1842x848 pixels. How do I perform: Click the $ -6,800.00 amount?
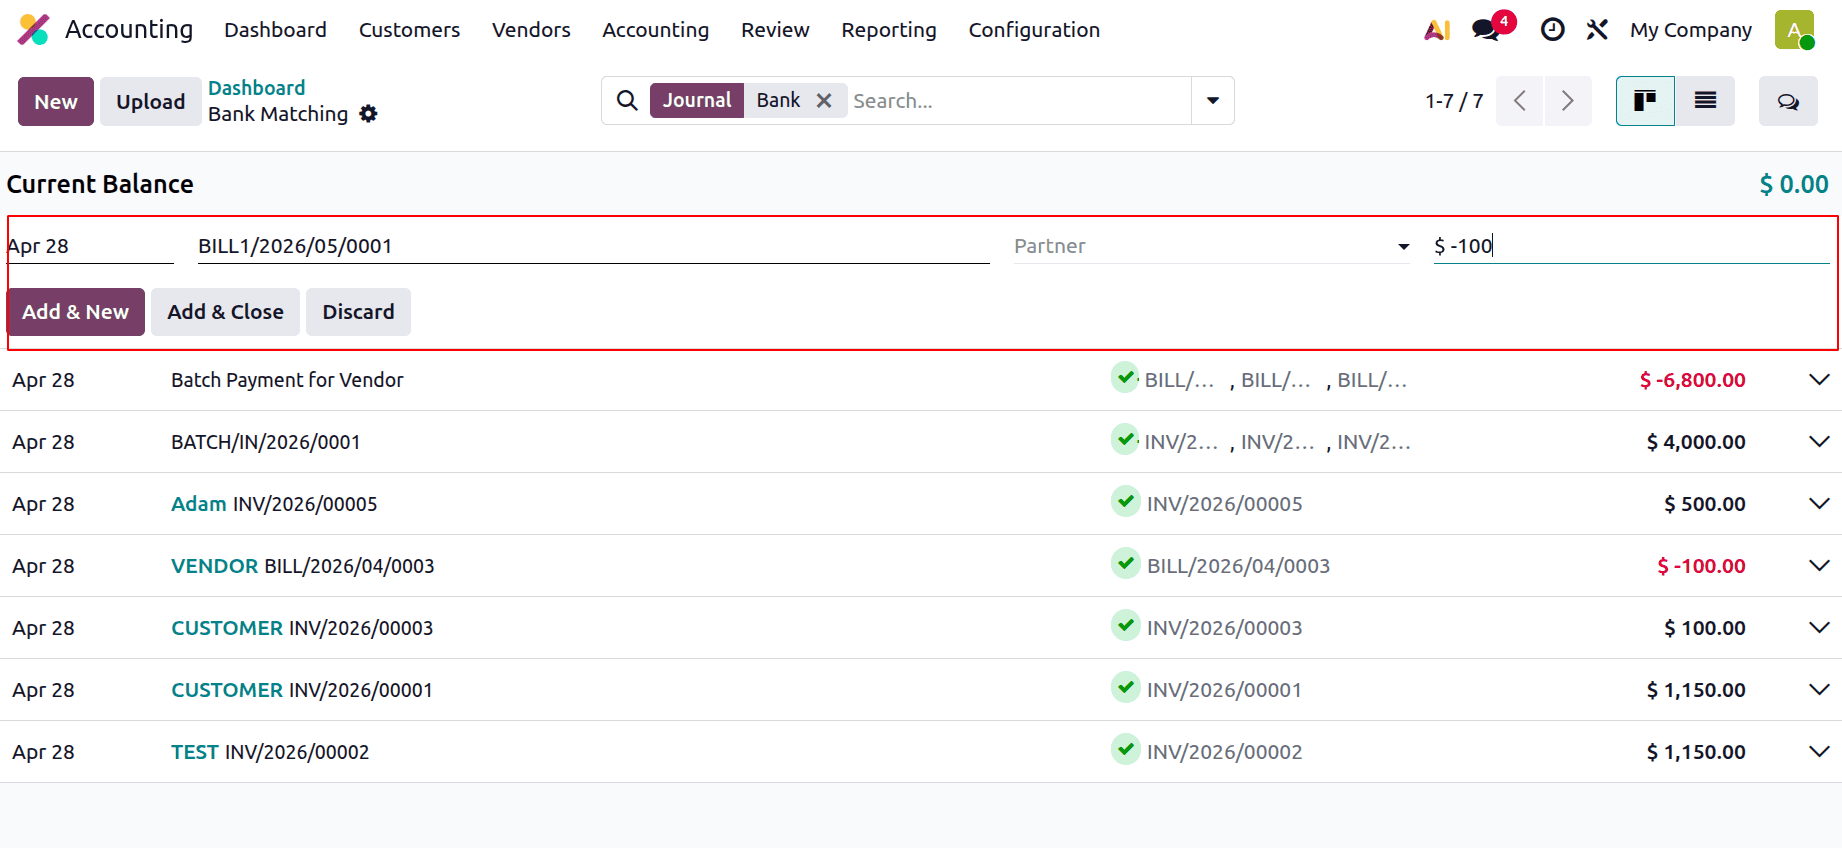click(x=1692, y=380)
